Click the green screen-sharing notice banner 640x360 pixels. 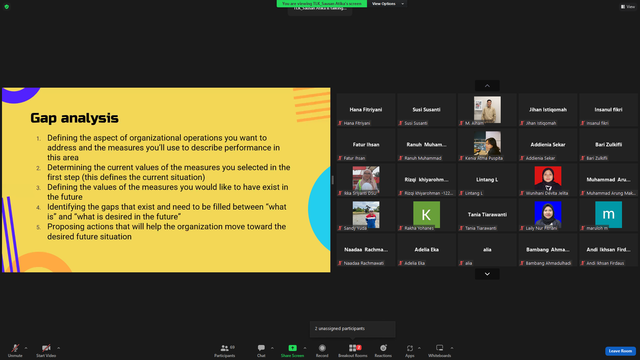pyautogui.click(x=322, y=4)
